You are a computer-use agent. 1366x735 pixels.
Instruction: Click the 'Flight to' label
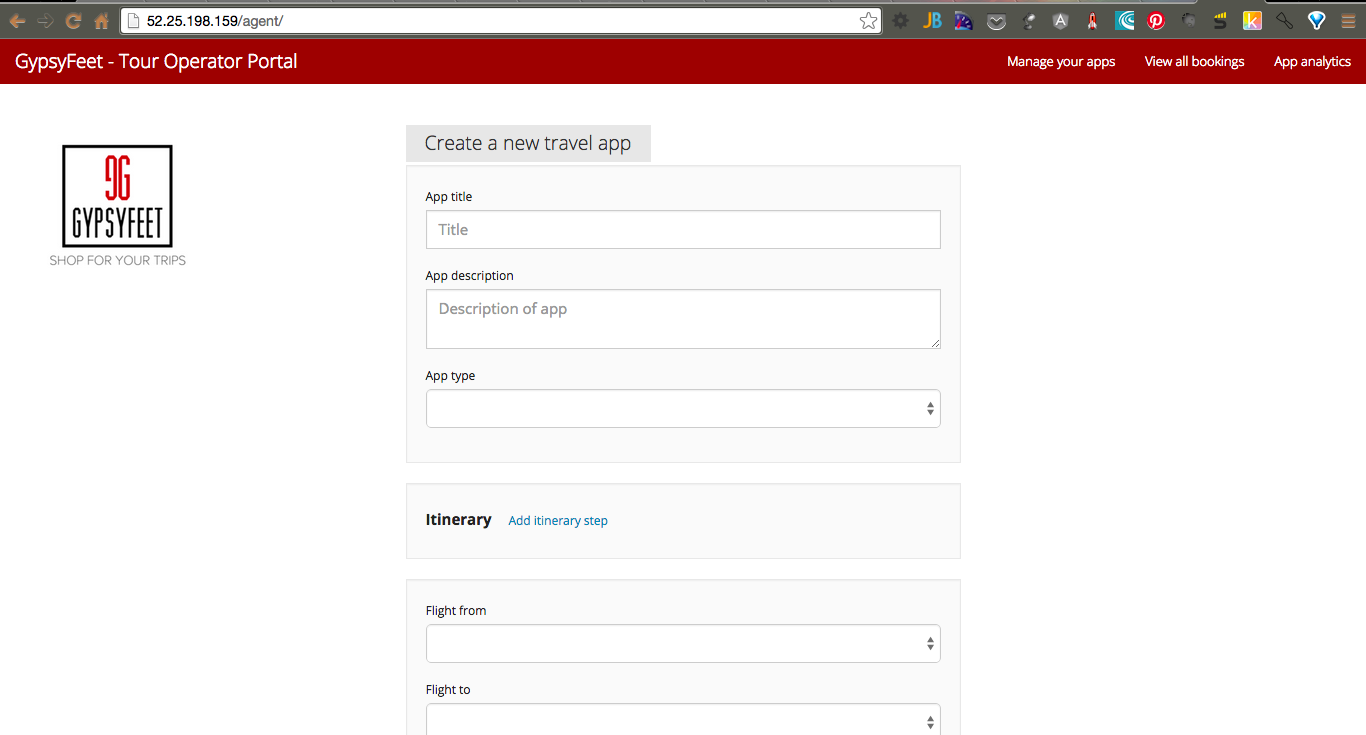[x=447, y=689]
